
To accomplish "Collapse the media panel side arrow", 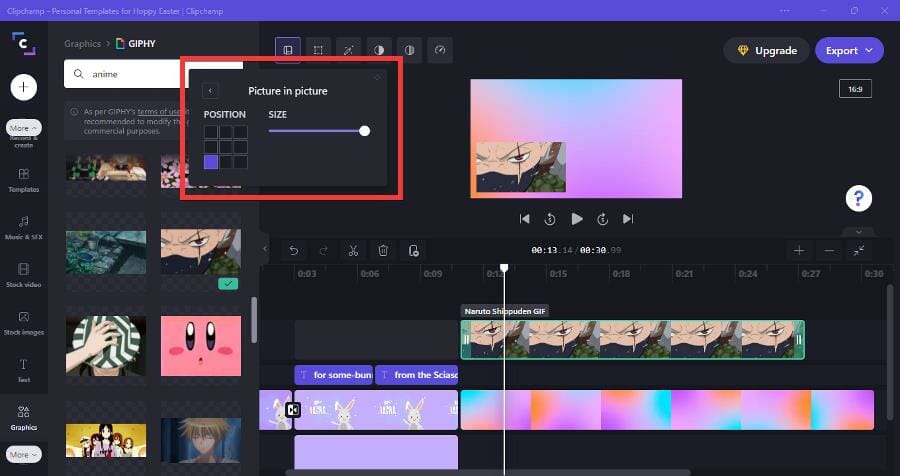I will point(265,249).
